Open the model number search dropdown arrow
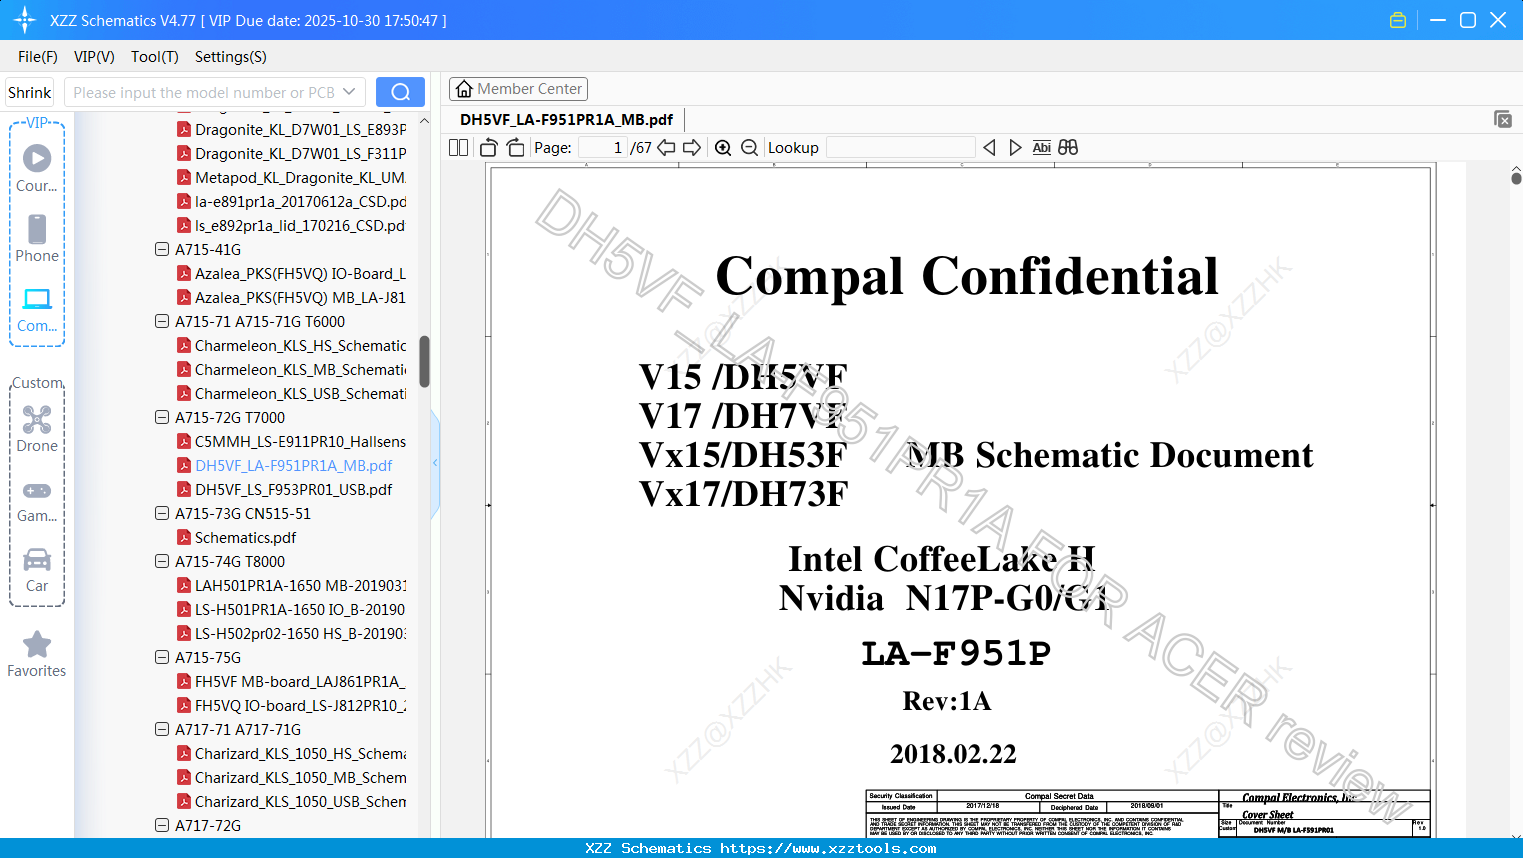The height and width of the screenshot is (858, 1523). point(349,92)
